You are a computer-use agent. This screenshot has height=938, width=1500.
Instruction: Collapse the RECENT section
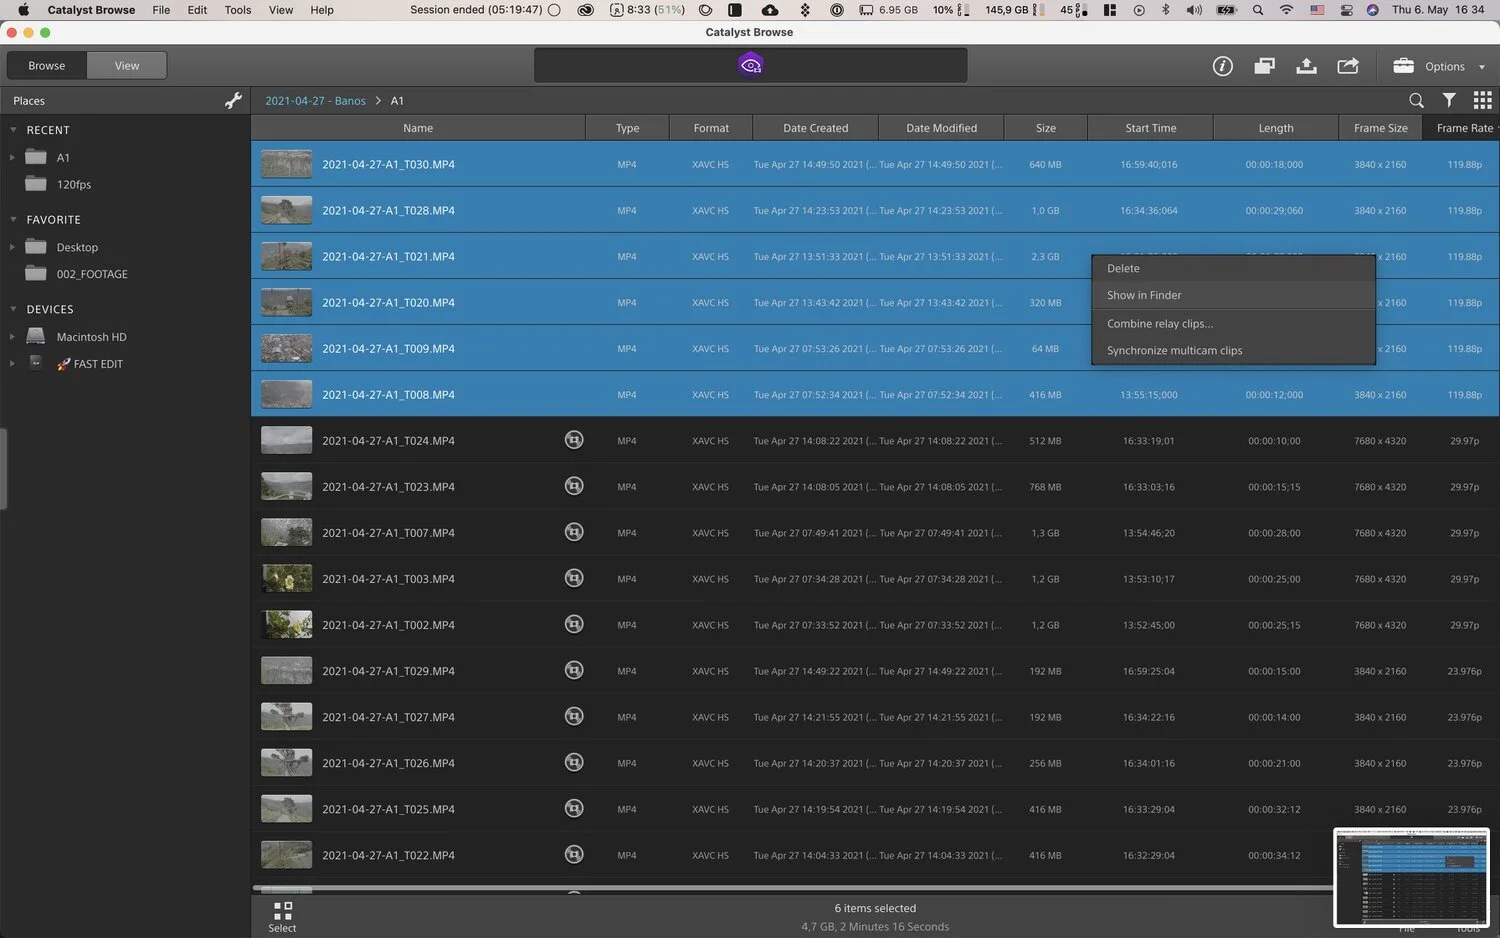coord(13,130)
